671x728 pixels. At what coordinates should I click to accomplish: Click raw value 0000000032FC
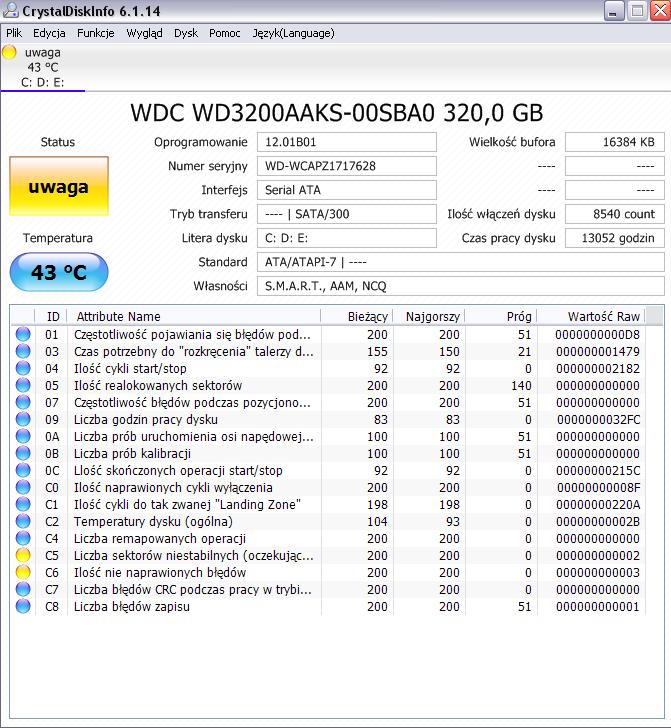click(598, 420)
